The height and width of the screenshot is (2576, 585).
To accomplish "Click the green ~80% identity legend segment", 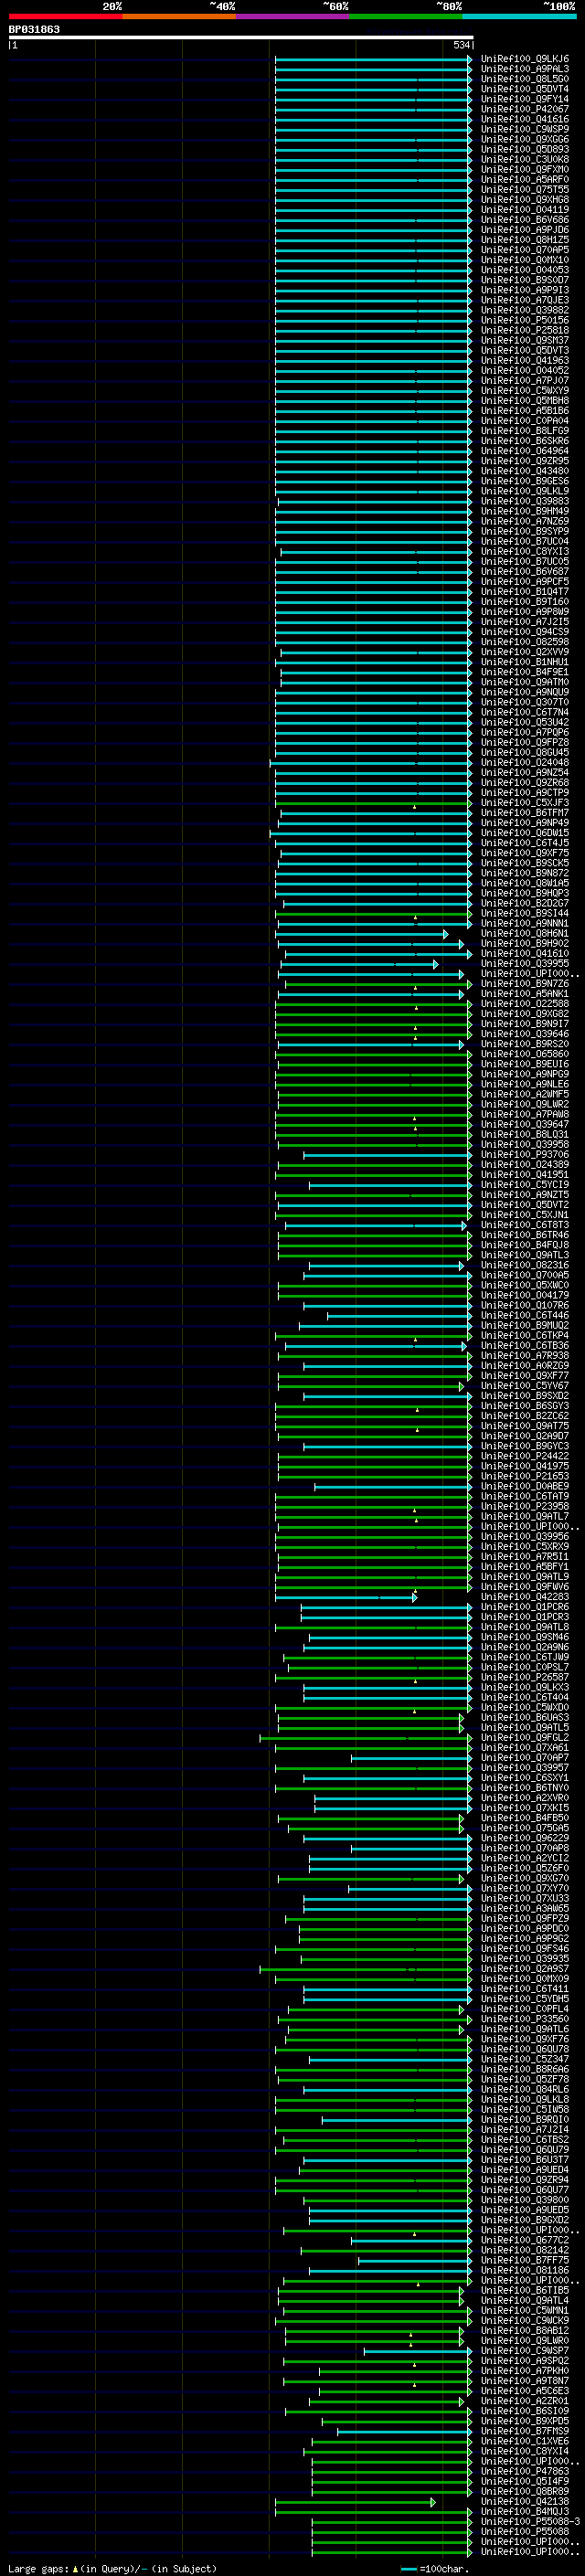I will click(406, 16).
